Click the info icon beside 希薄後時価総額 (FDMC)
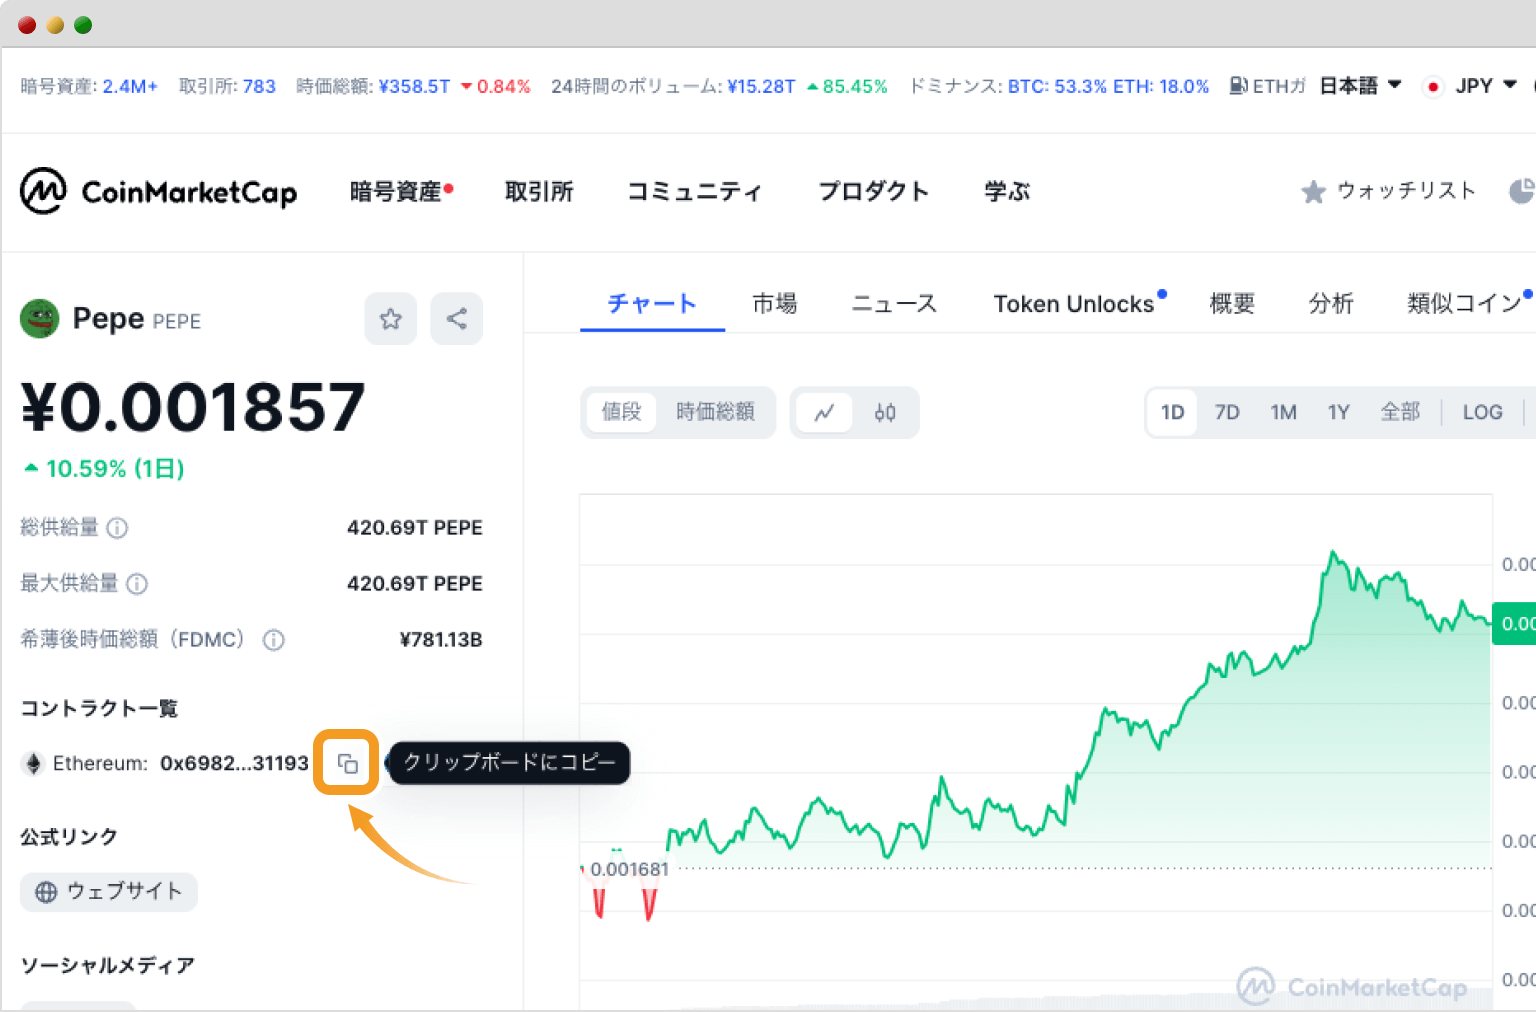 (x=273, y=640)
